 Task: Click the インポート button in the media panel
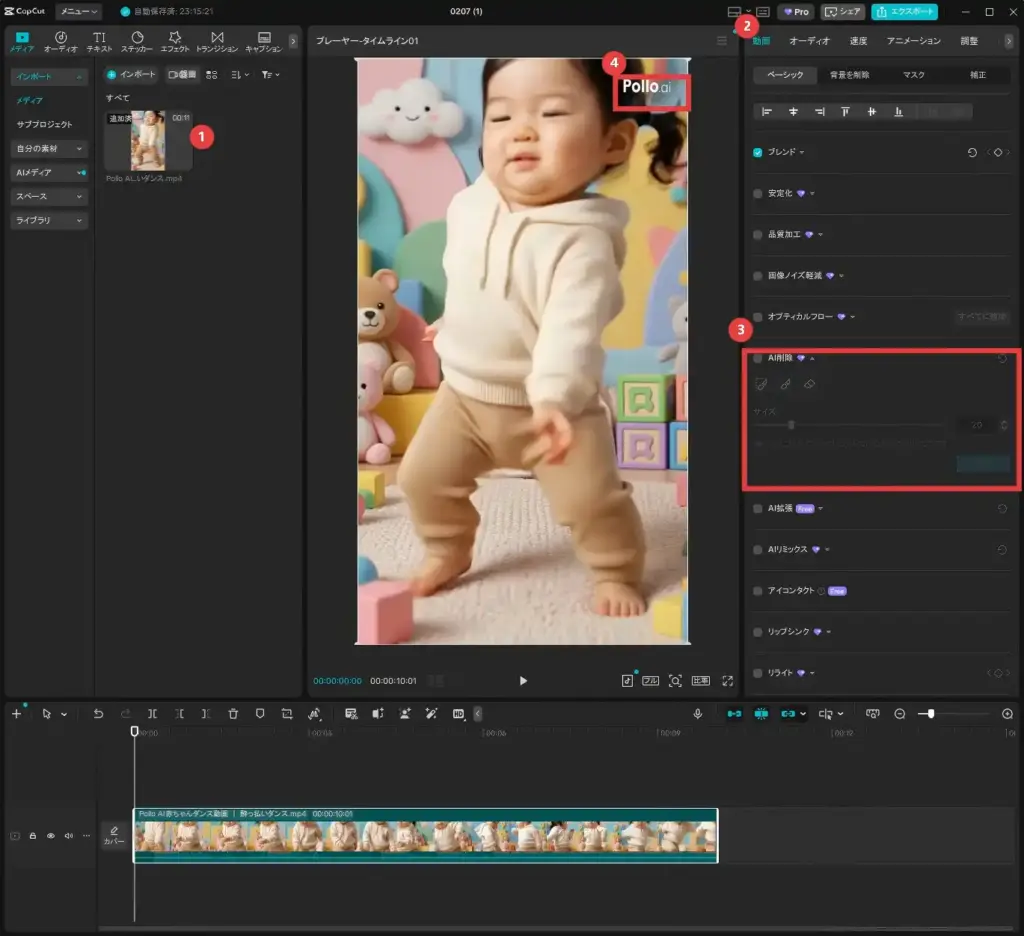[x=131, y=74]
